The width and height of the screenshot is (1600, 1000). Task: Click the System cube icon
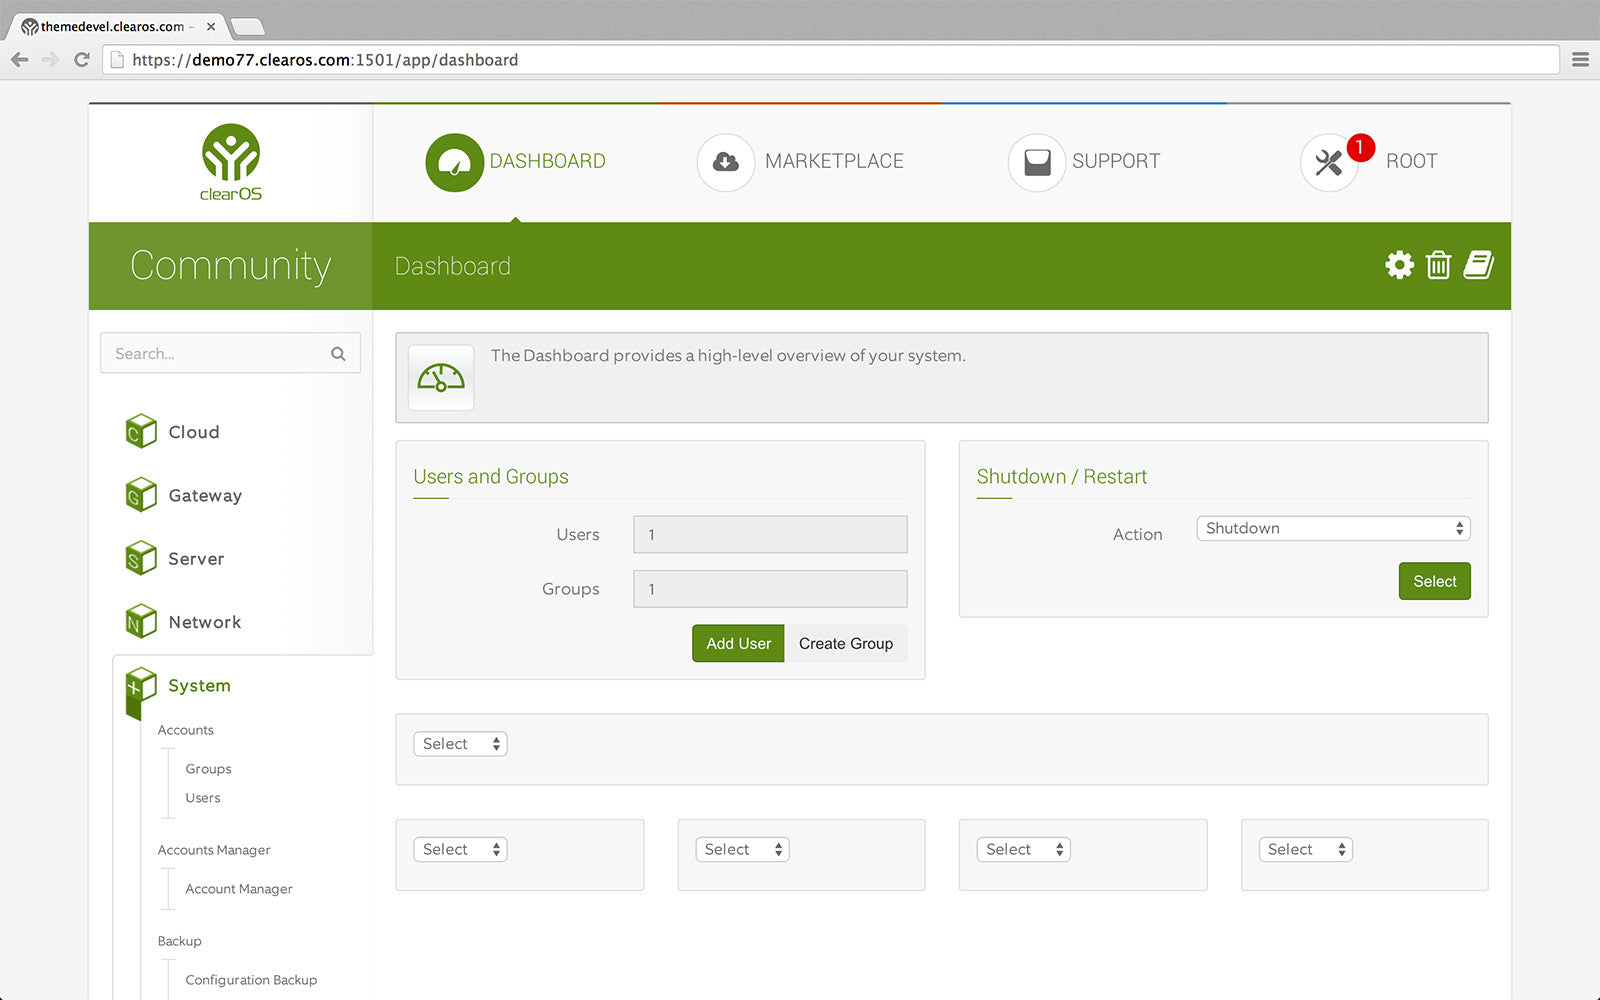click(141, 688)
